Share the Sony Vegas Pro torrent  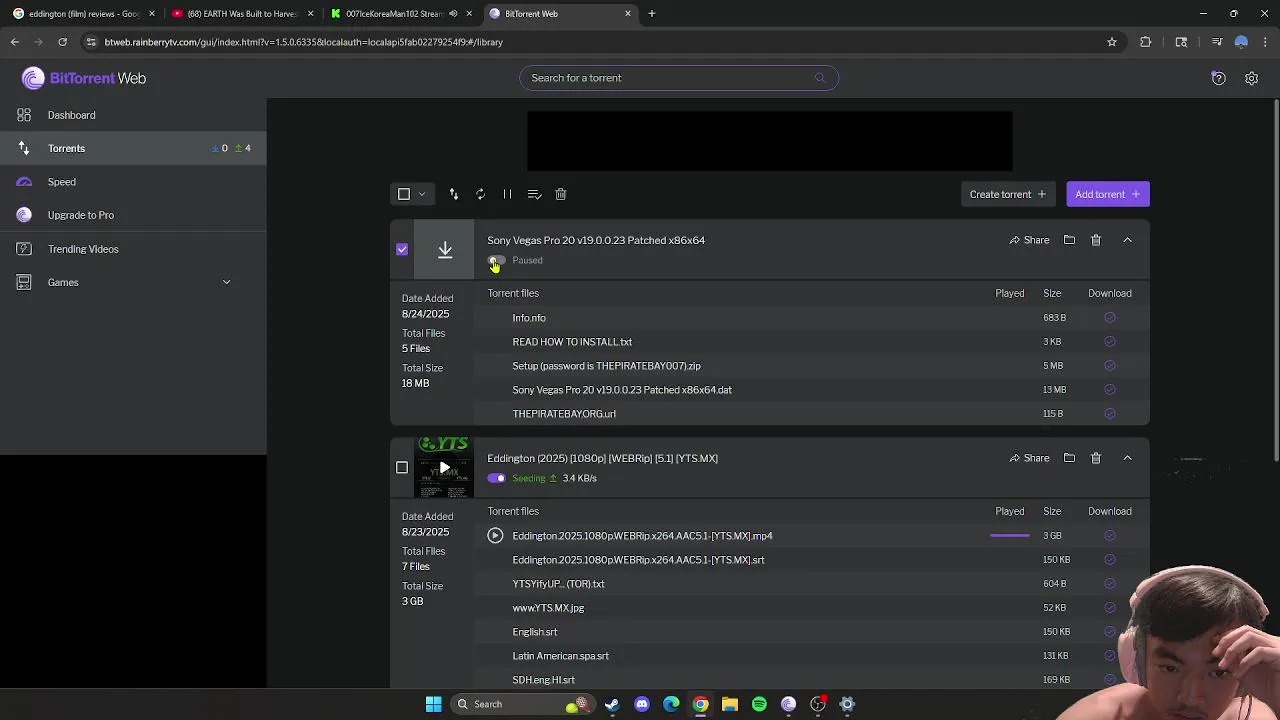tap(1029, 240)
